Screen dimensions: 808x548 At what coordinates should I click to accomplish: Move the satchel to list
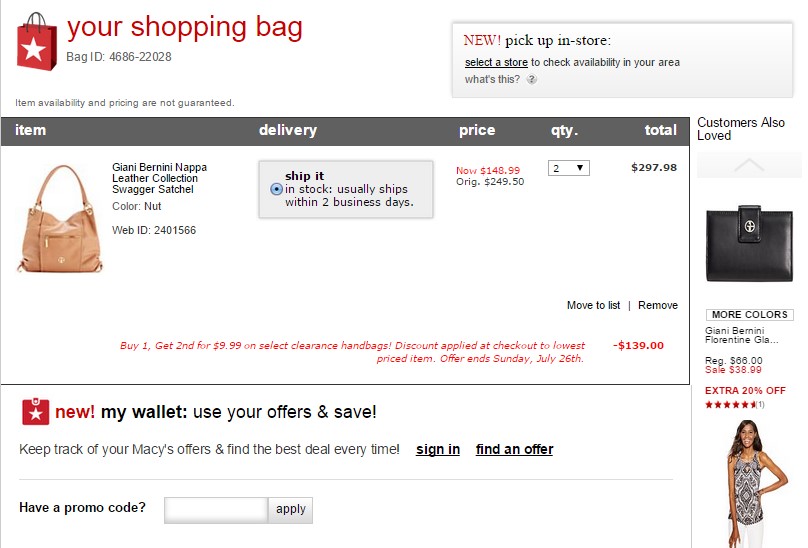[593, 305]
